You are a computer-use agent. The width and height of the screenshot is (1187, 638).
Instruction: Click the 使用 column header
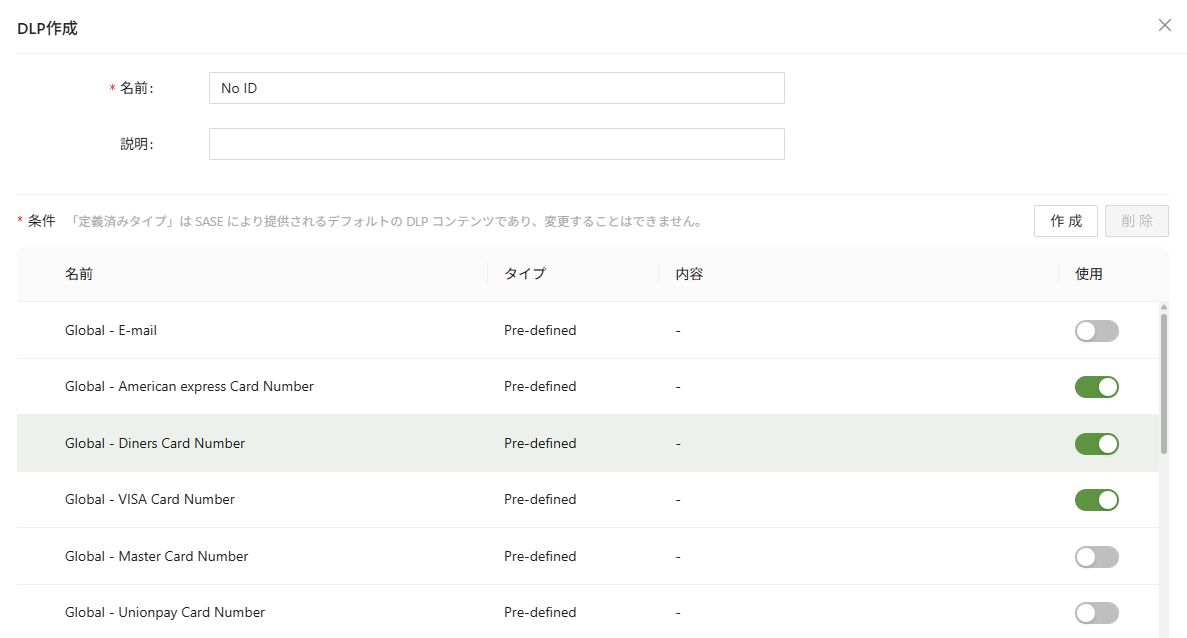point(1088,273)
